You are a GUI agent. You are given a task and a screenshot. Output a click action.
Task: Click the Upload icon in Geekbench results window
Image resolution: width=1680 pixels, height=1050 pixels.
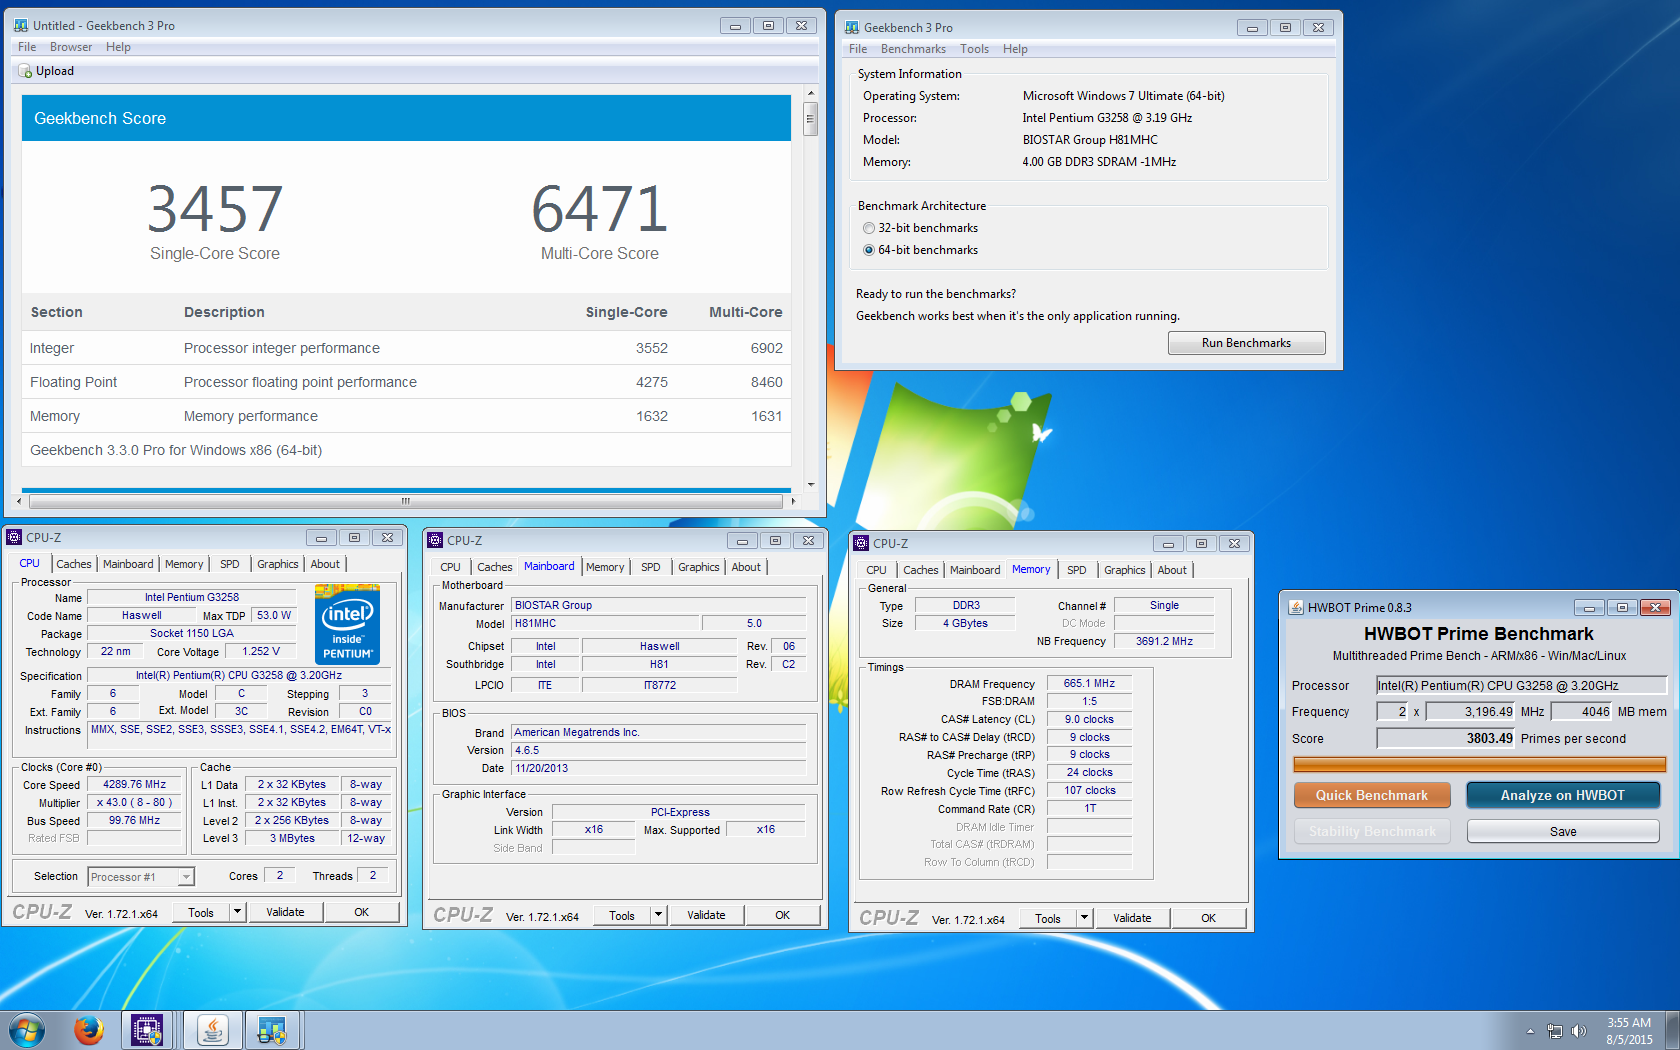click(x=26, y=71)
